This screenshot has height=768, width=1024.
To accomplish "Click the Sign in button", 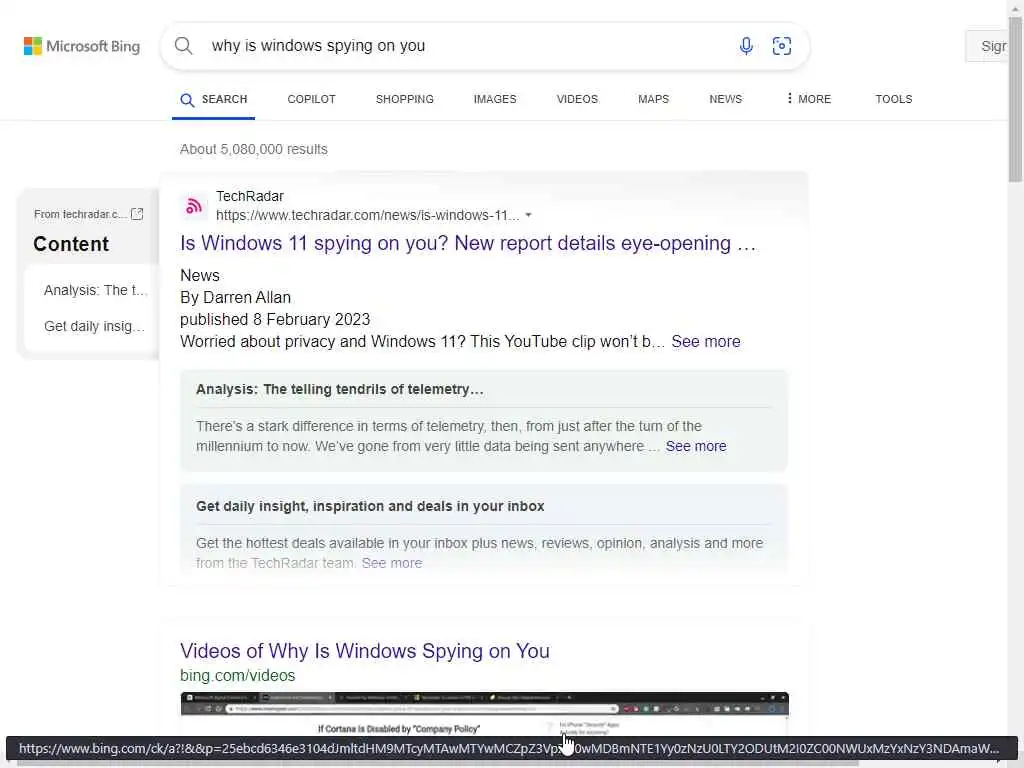I will pos(987,46).
